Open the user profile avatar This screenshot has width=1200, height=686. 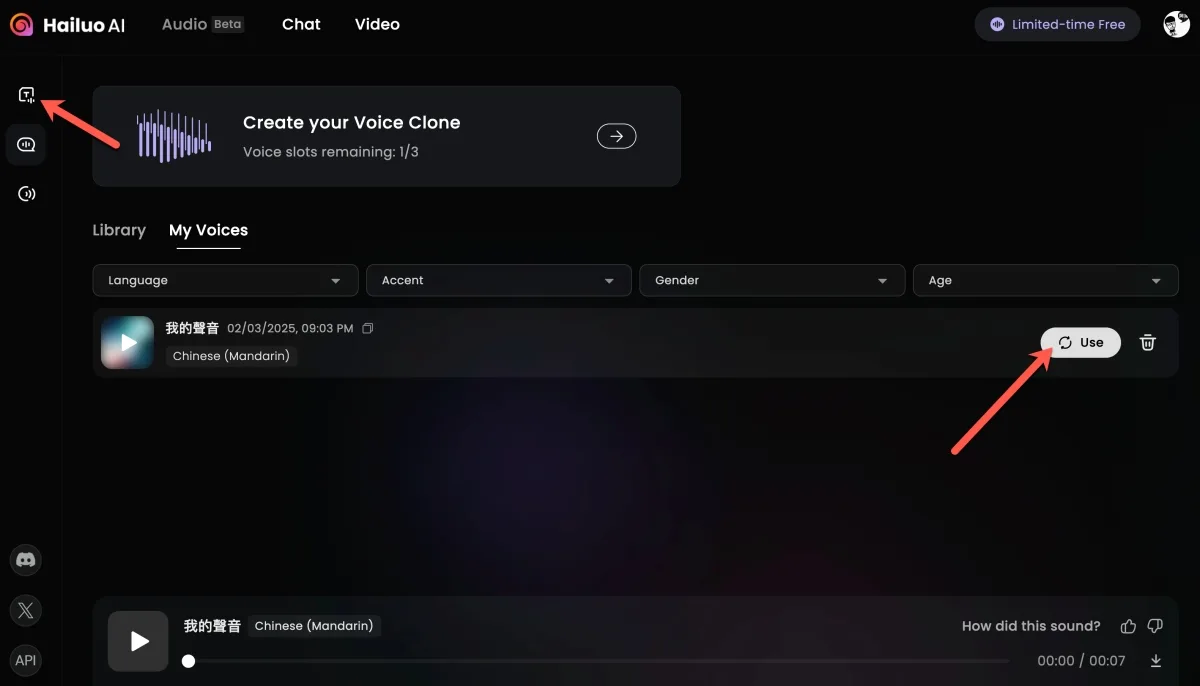tap(1177, 25)
